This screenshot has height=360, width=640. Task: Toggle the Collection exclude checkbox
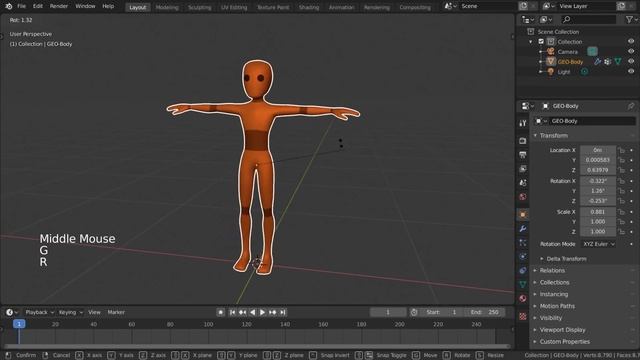(541, 42)
